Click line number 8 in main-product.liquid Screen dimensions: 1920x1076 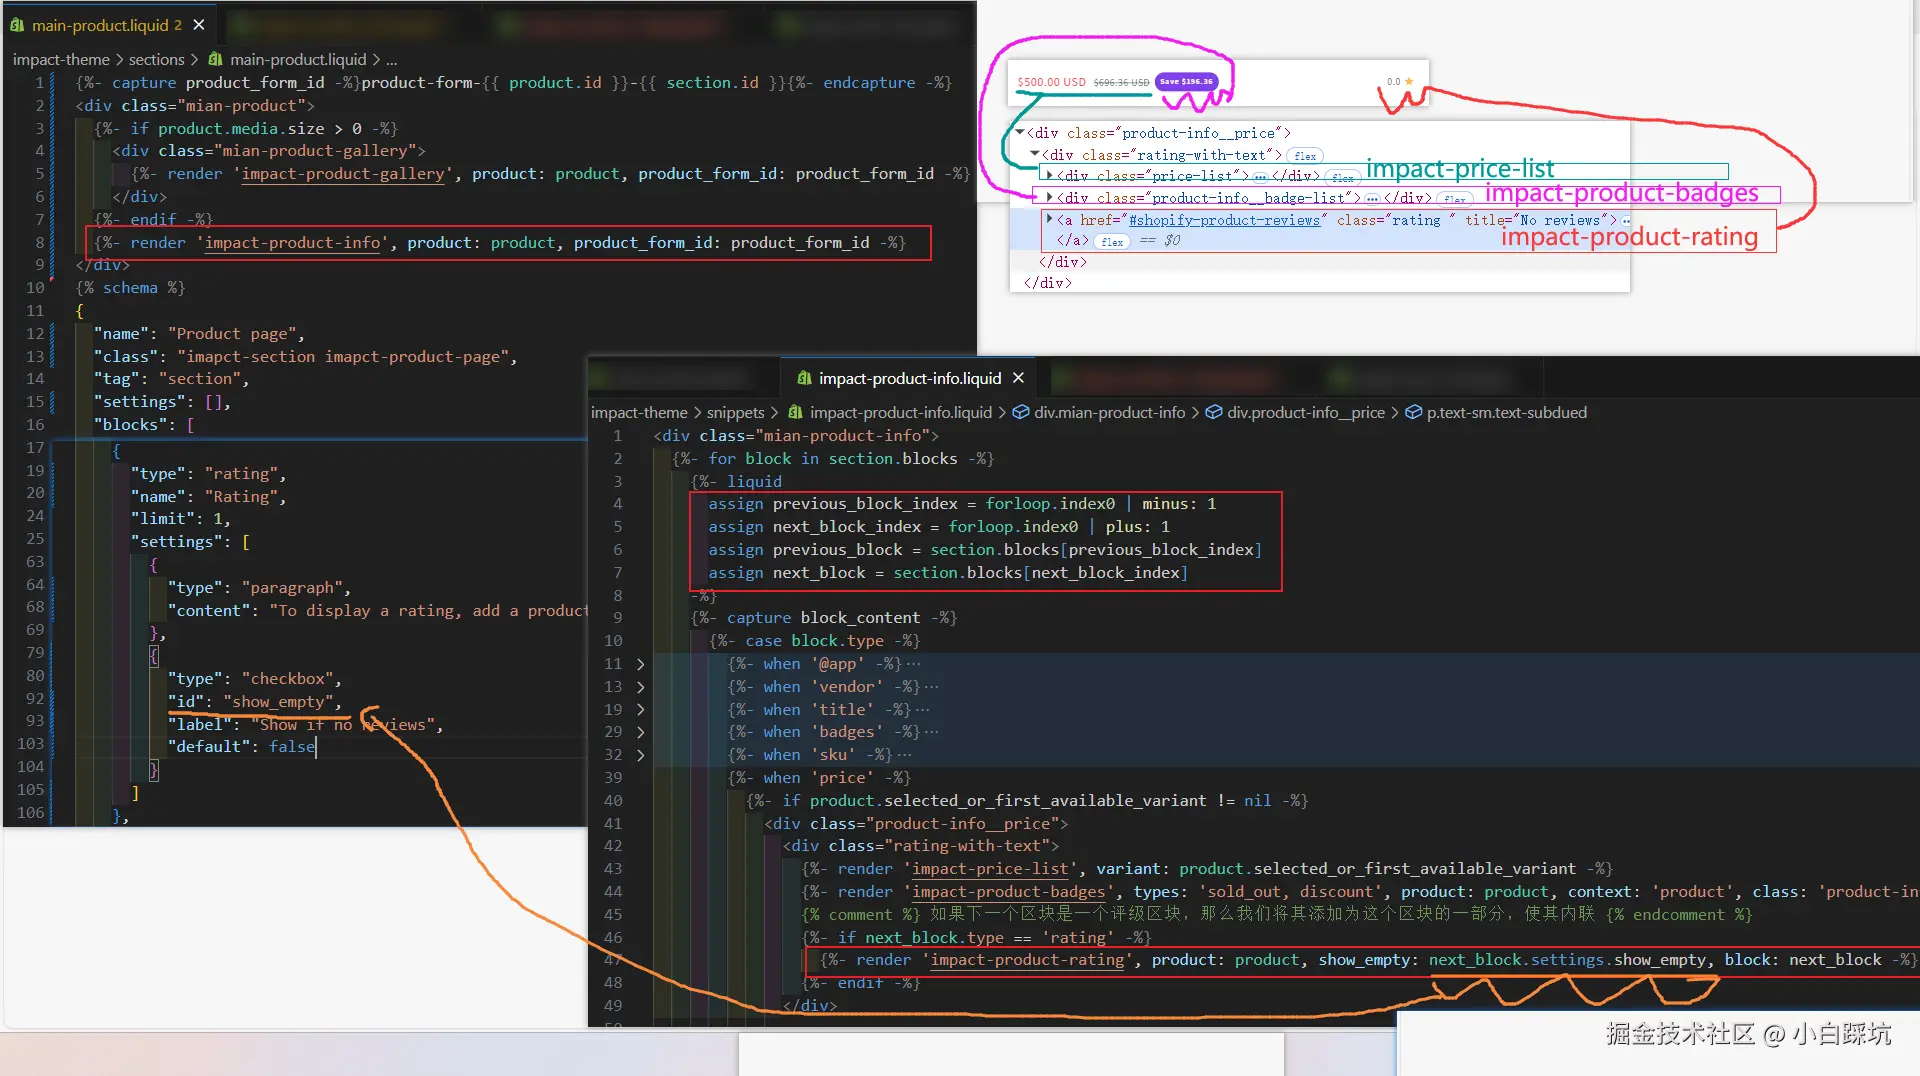(40, 243)
